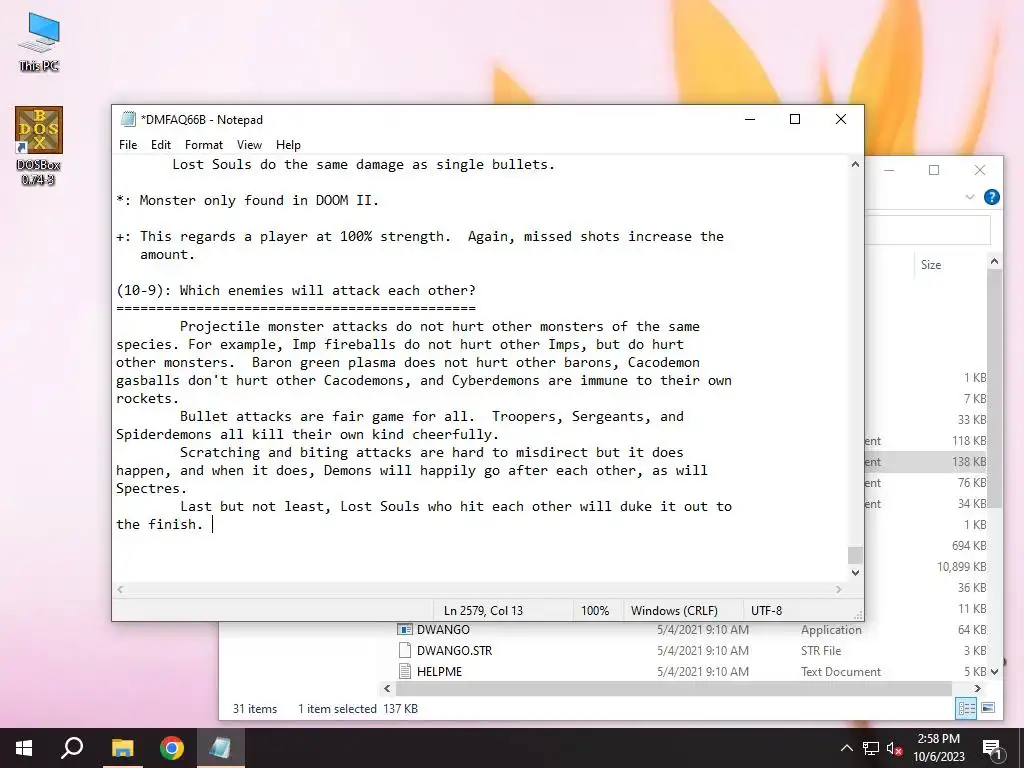Click the muted volume tray icon
Viewport: 1024px width, 768px height.
[895, 748]
